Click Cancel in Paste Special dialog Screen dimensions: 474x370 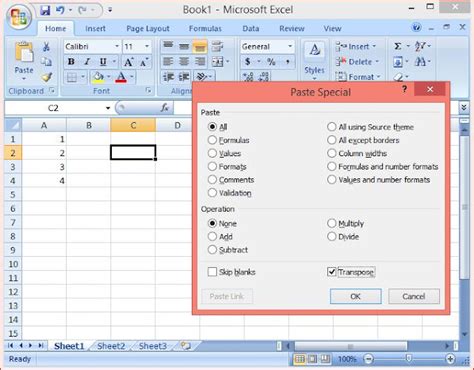pos(414,296)
